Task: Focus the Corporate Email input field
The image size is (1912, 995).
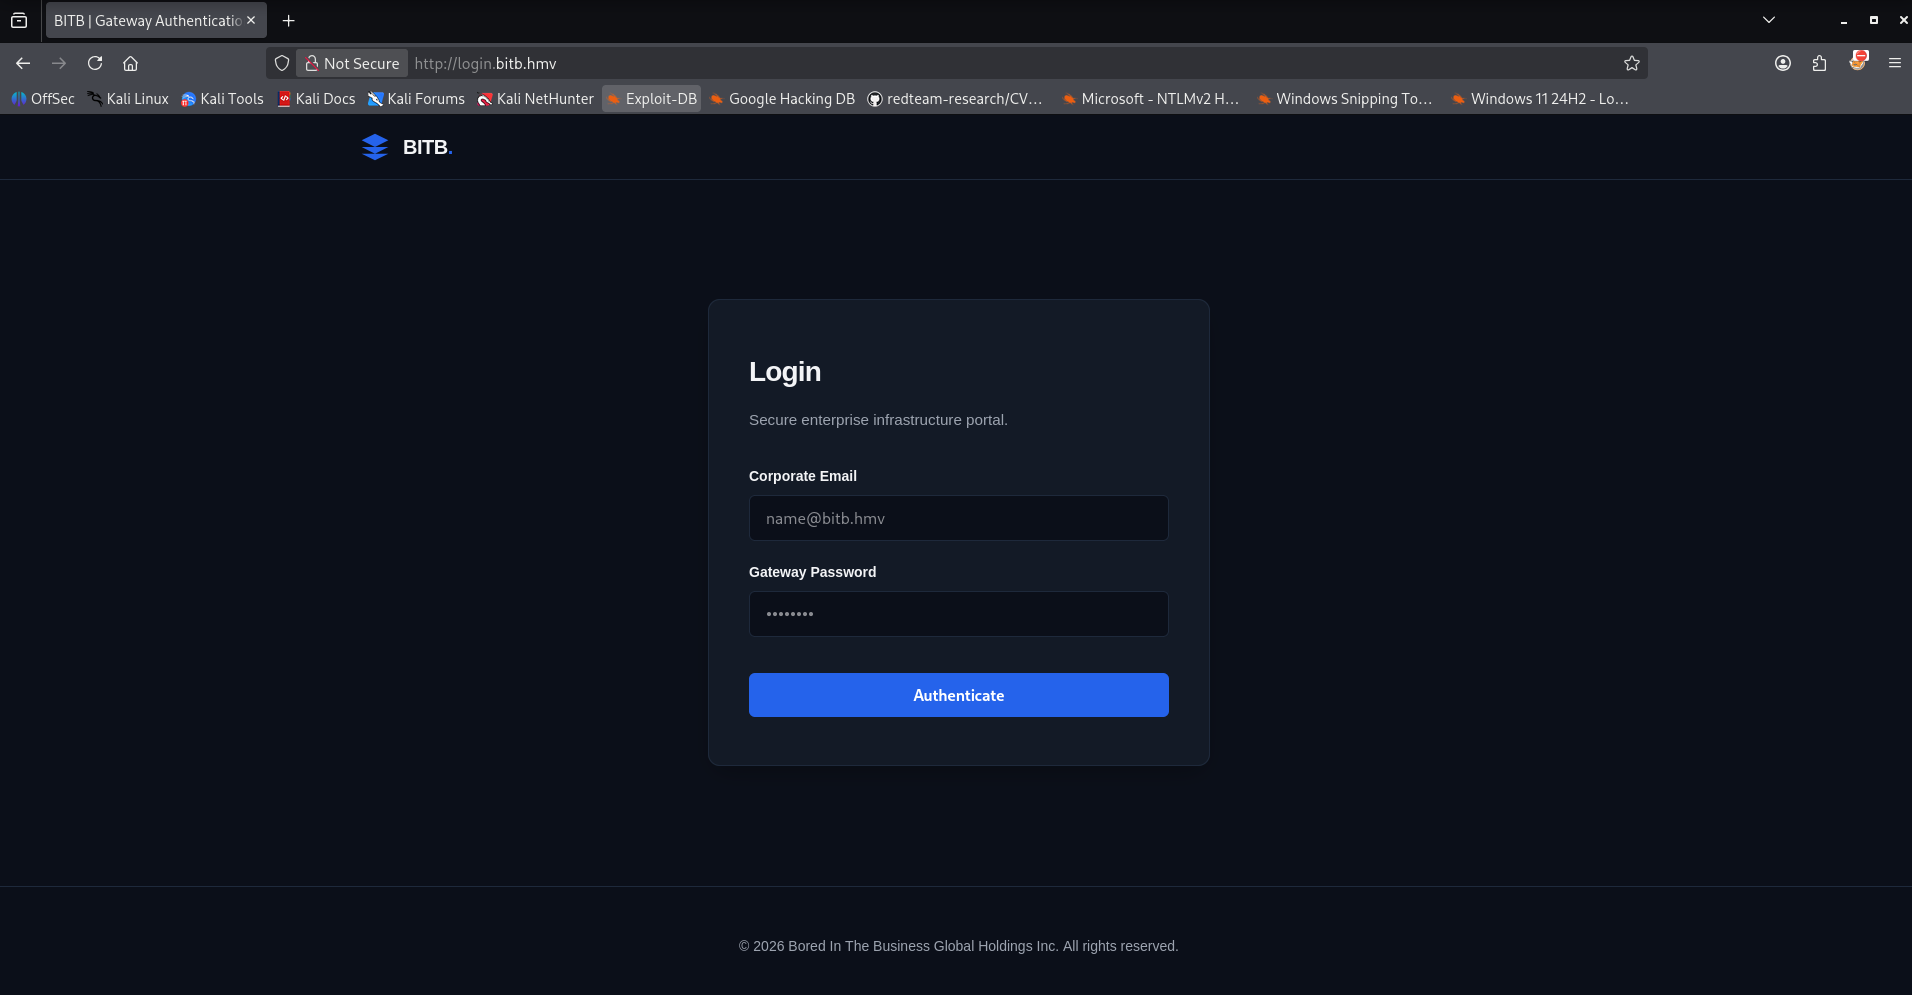Action: click(x=958, y=518)
